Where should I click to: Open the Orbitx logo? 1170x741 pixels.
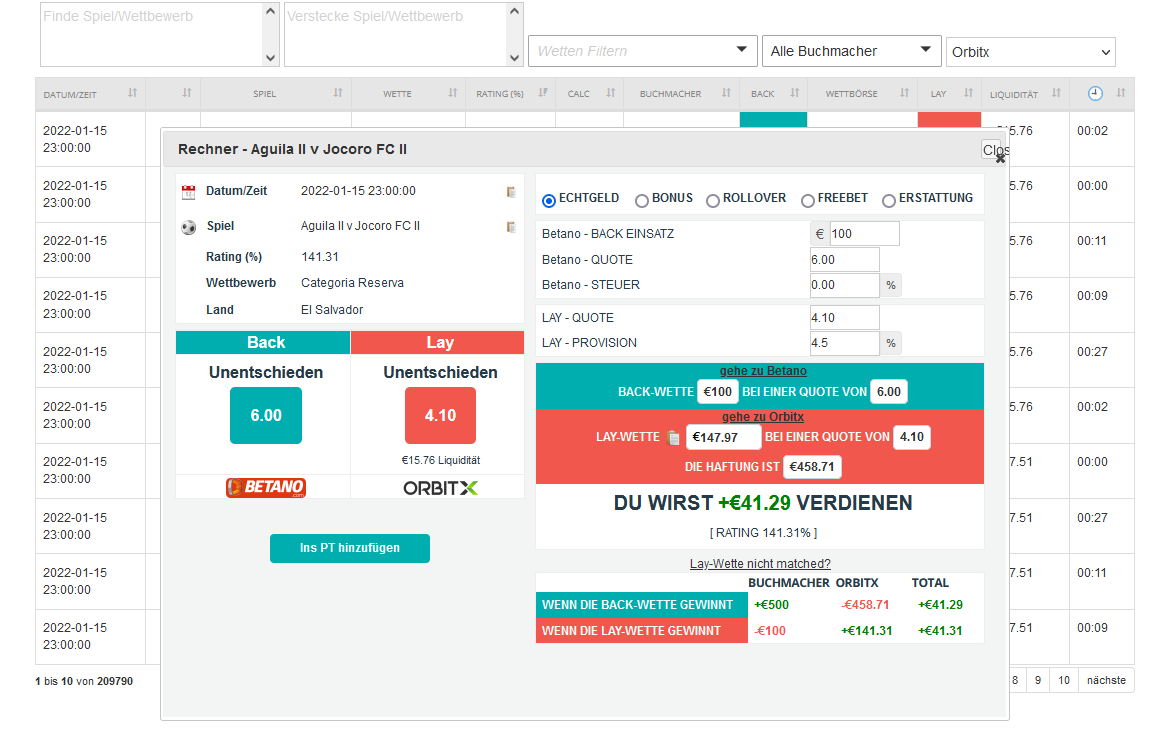(440, 488)
